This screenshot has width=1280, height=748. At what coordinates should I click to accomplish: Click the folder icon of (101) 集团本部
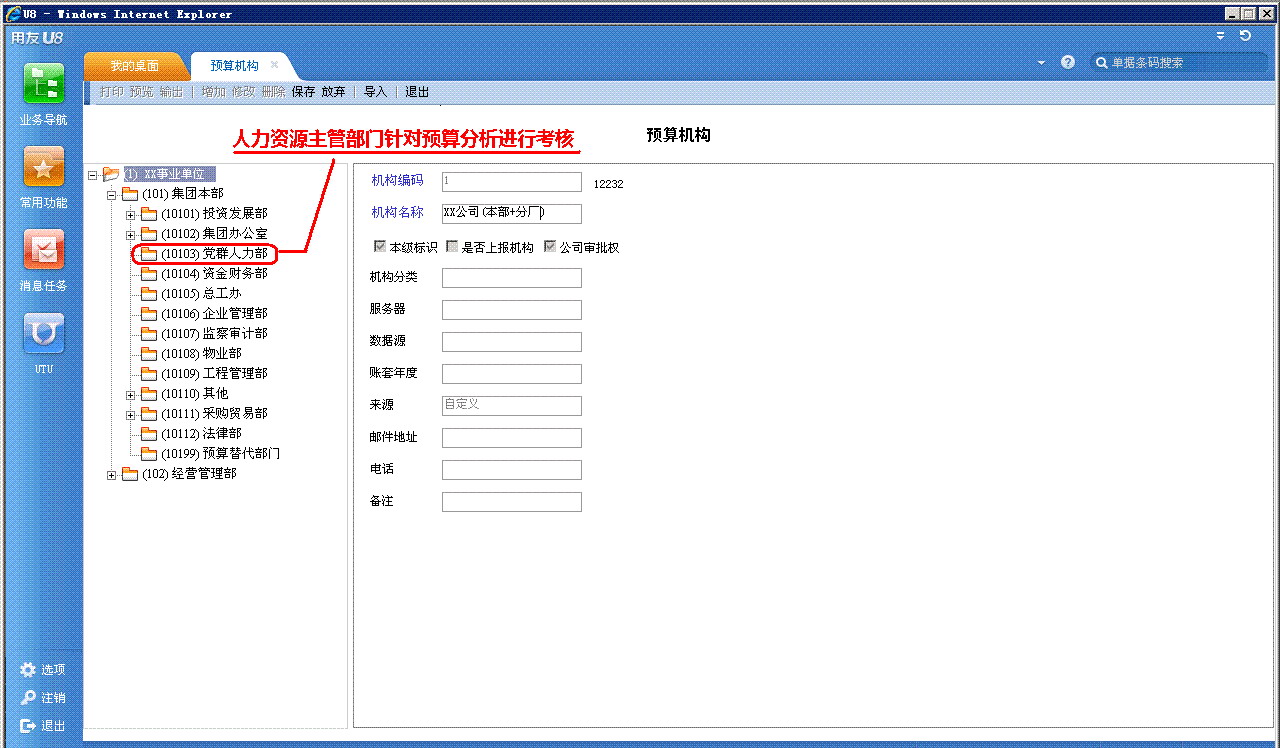click(x=130, y=194)
